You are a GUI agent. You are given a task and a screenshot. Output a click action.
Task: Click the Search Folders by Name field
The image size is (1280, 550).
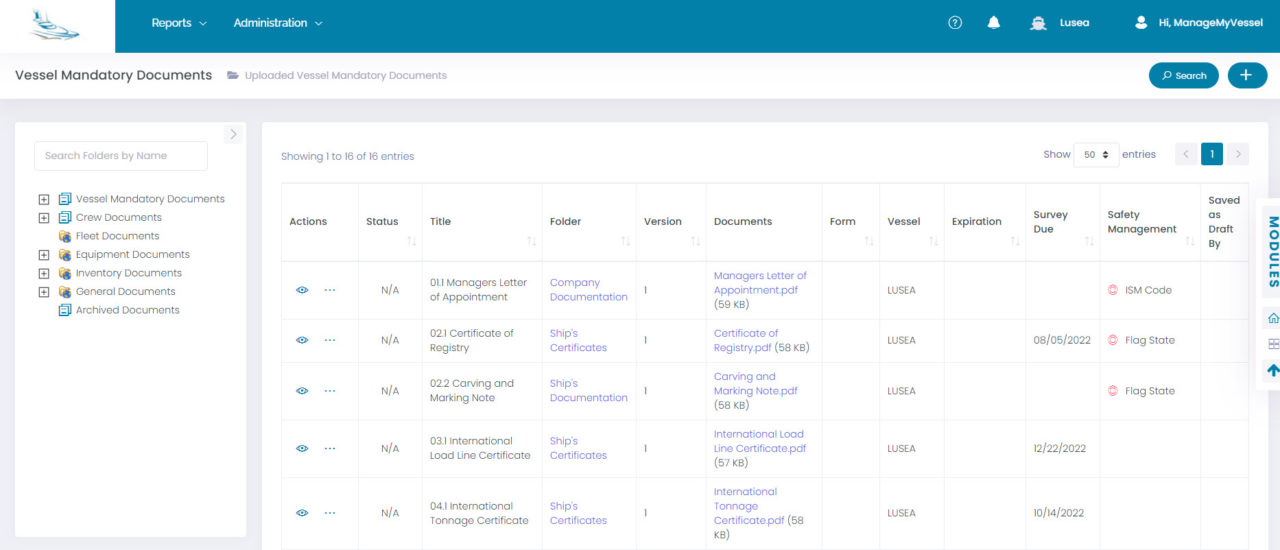click(121, 156)
